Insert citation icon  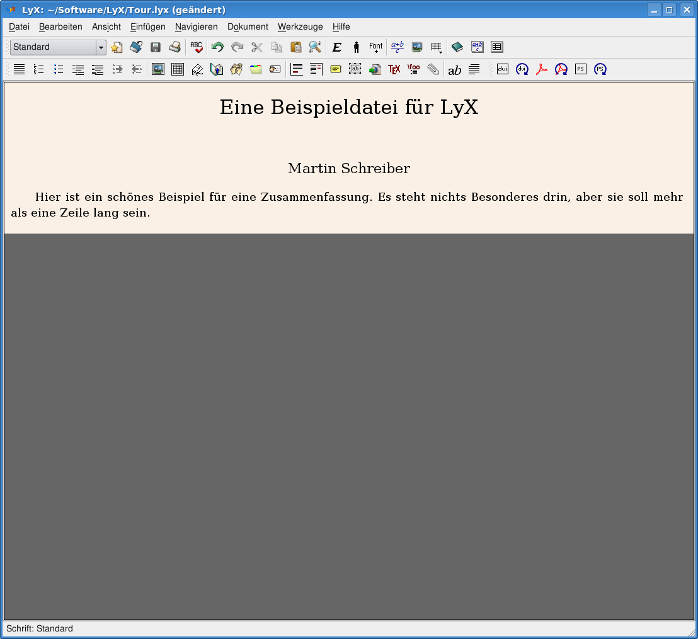tap(236, 69)
